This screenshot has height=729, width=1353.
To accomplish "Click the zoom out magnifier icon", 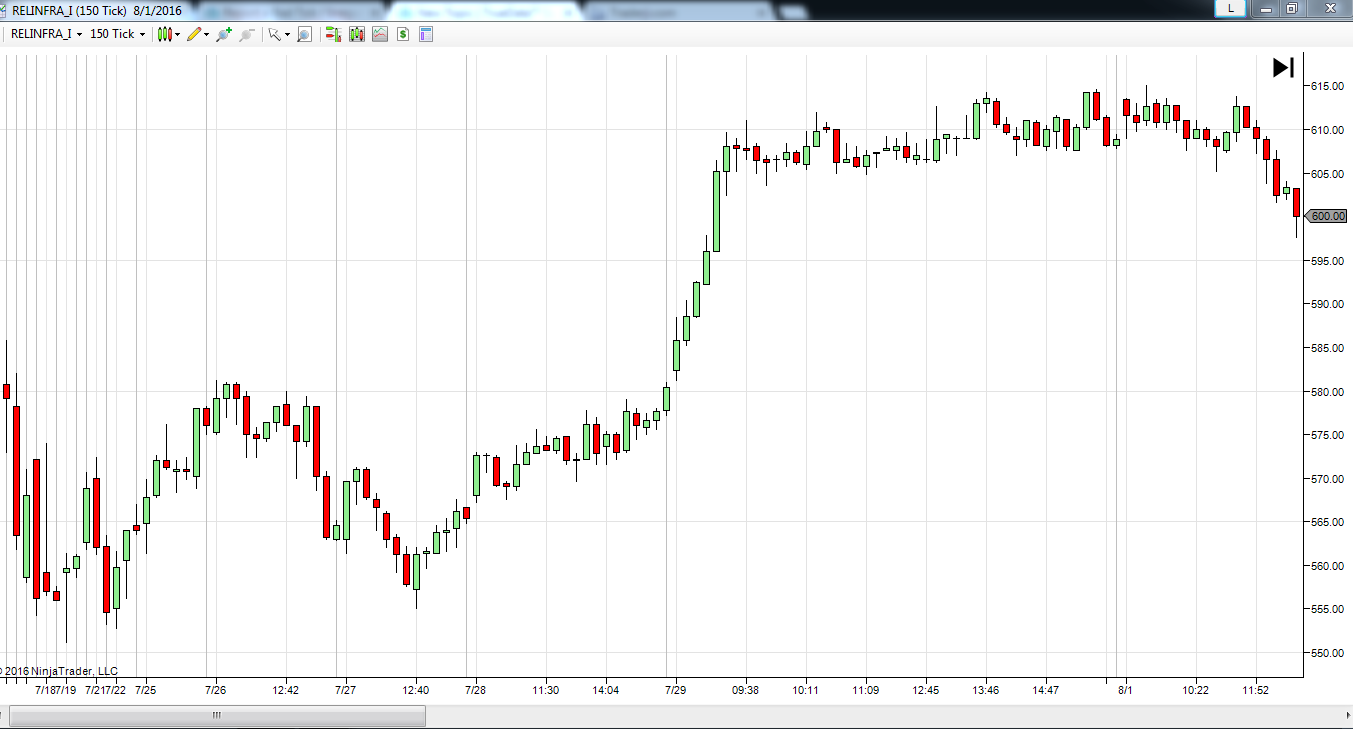I will tap(246, 34).
